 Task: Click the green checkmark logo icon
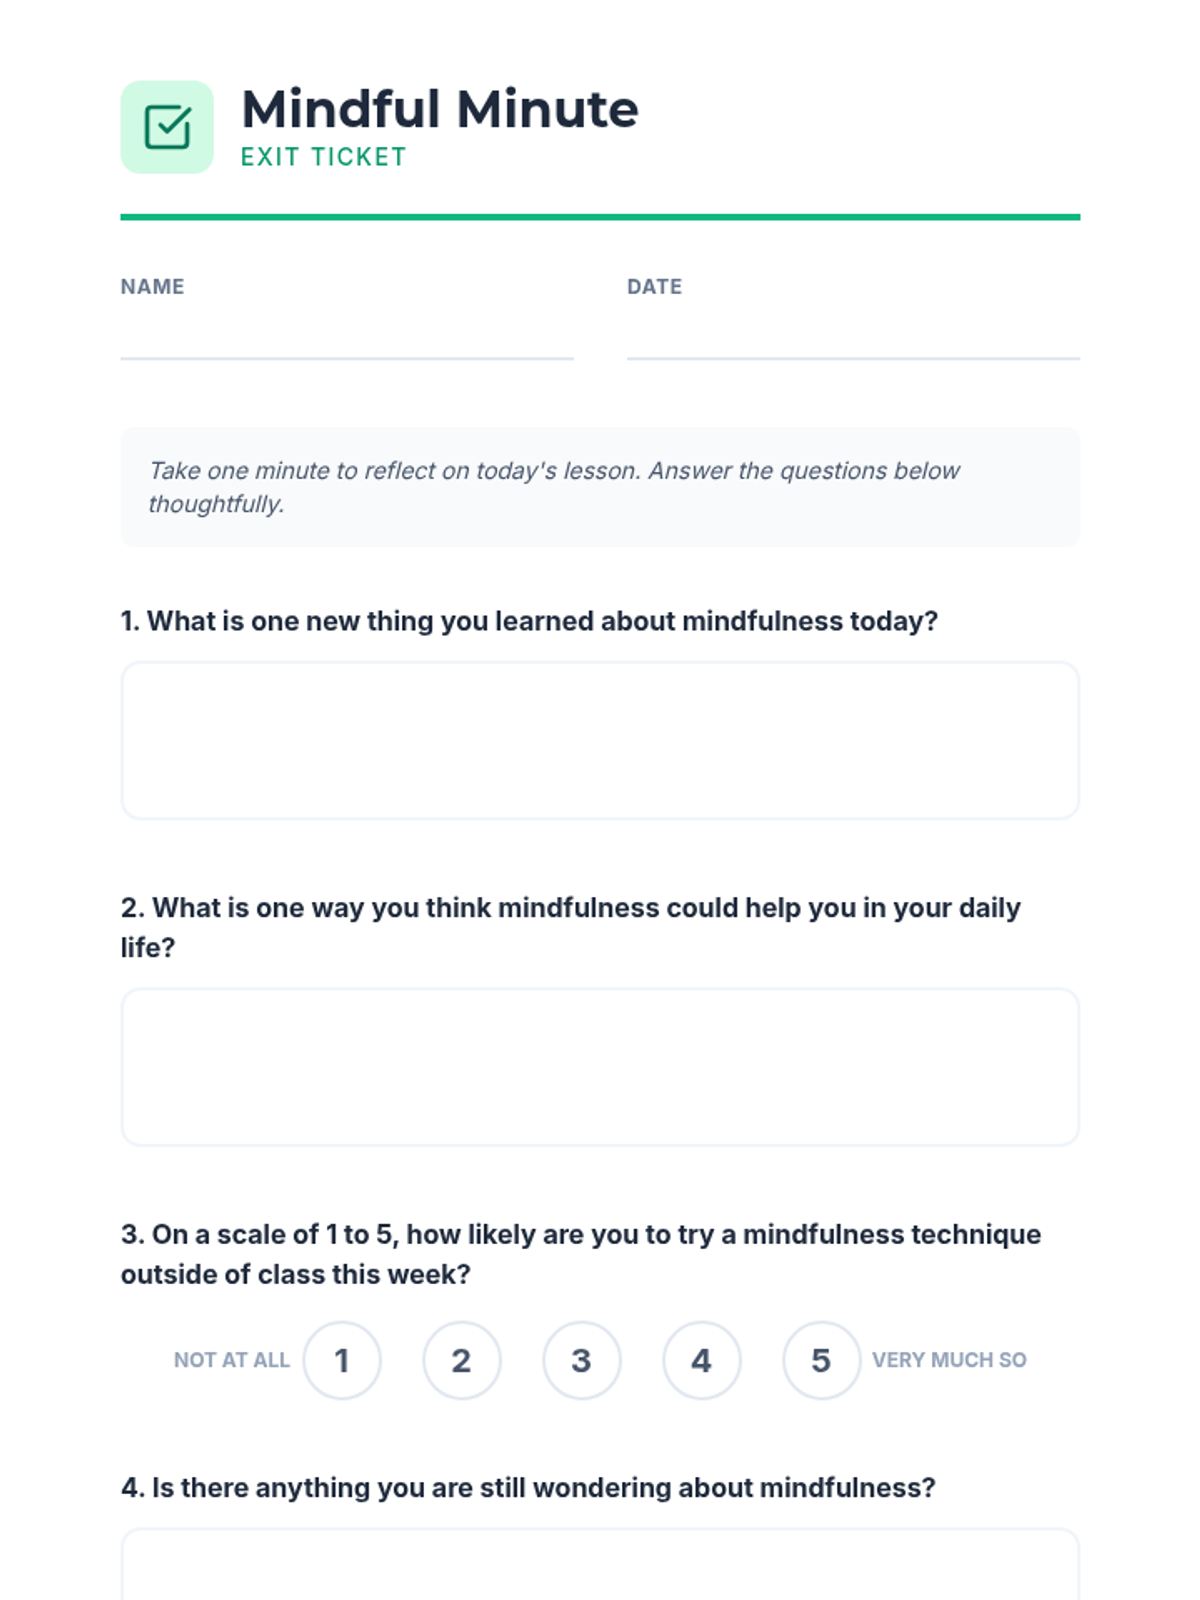point(167,127)
